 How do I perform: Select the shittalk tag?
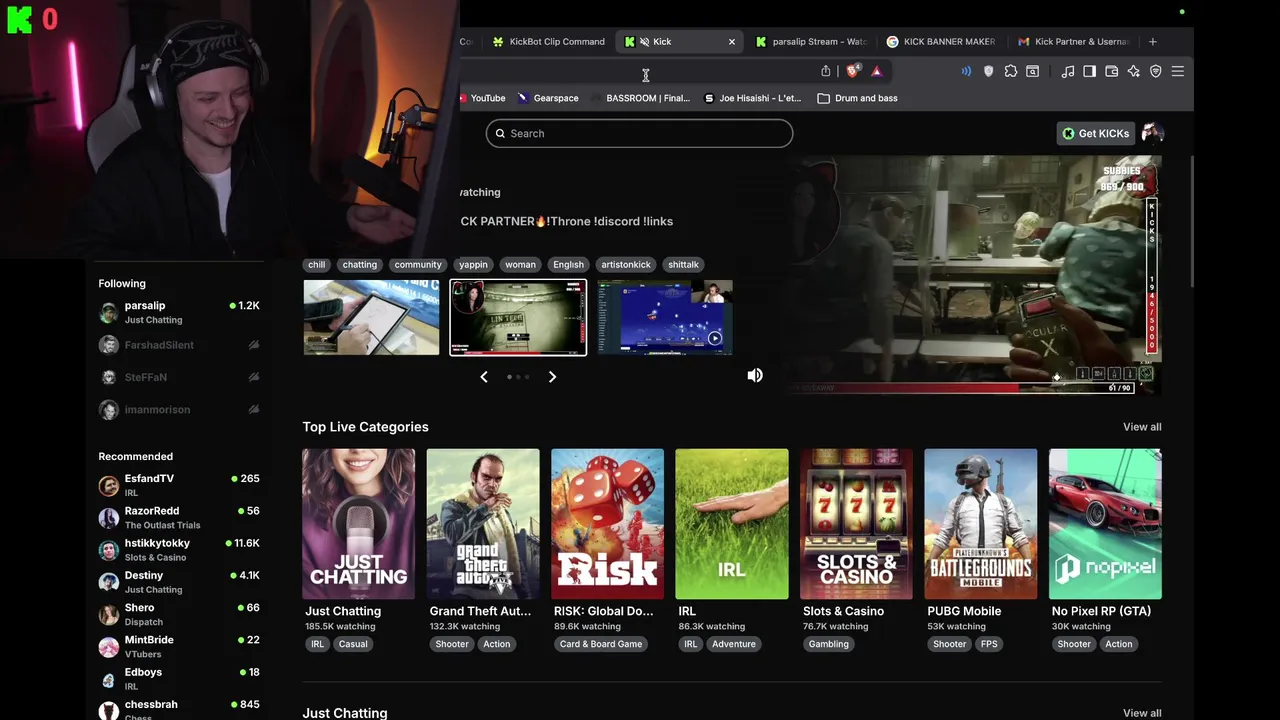(x=684, y=265)
